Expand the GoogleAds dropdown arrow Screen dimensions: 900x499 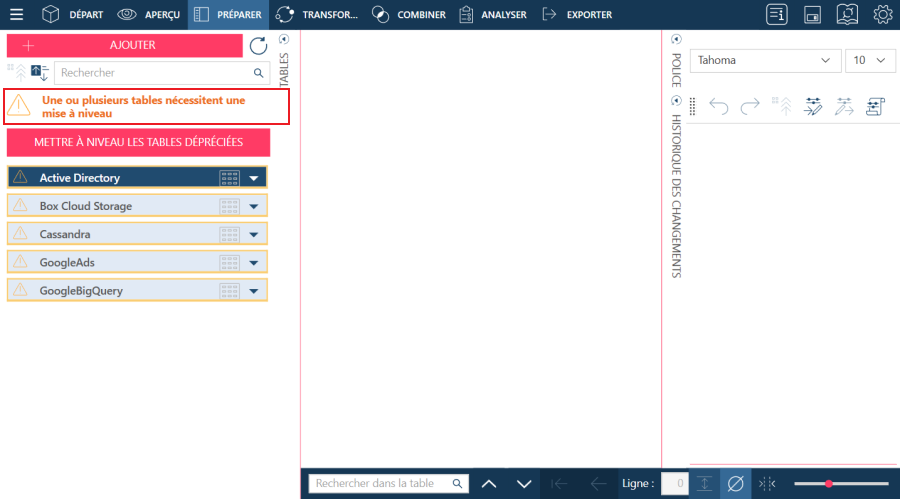coord(254,262)
